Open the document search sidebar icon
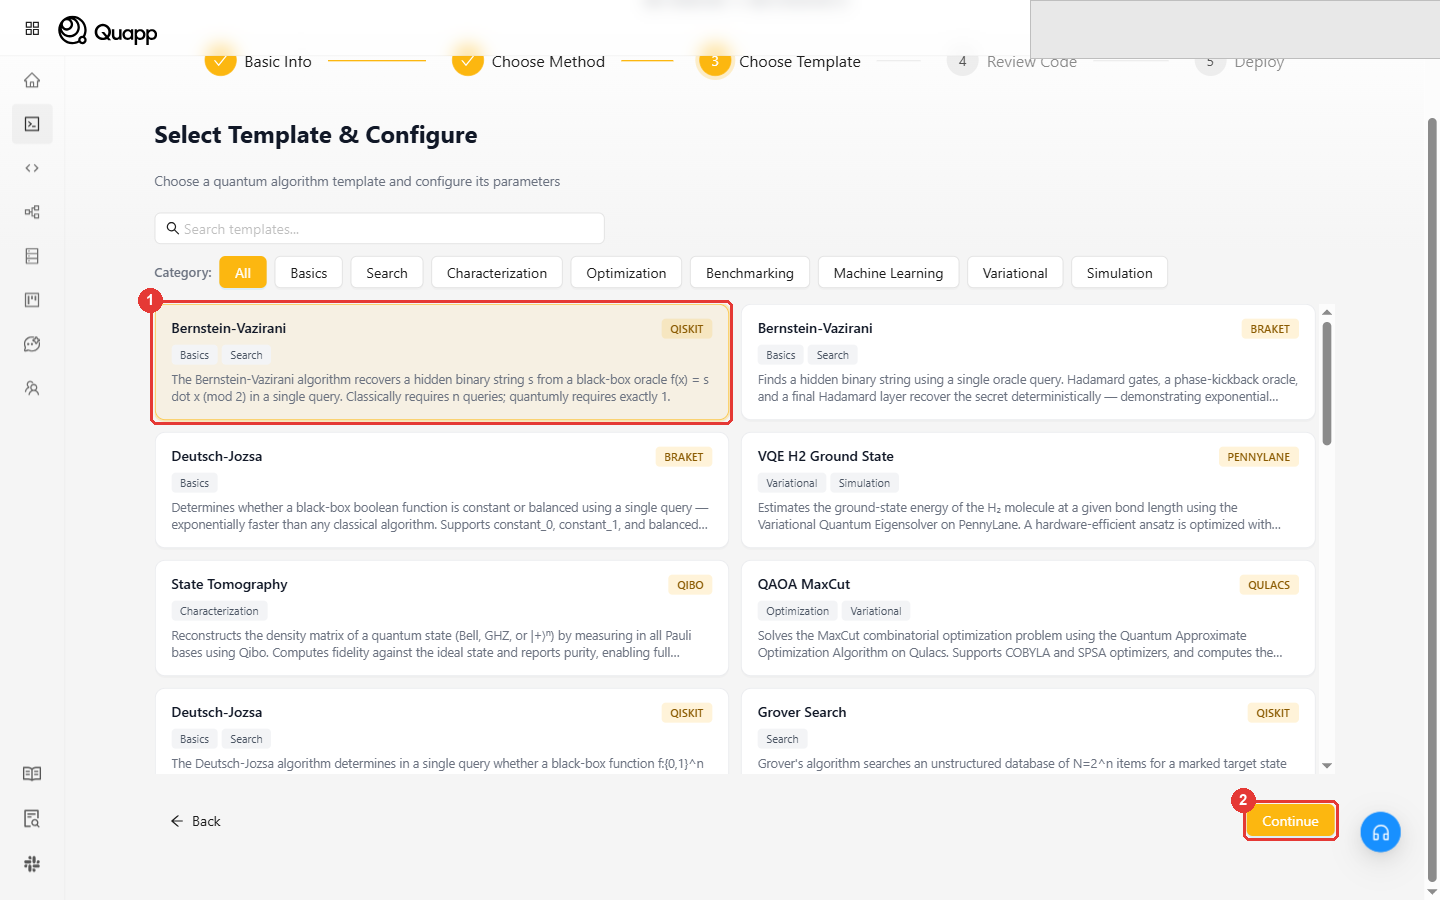The height and width of the screenshot is (900, 1440). click(32, 819)
